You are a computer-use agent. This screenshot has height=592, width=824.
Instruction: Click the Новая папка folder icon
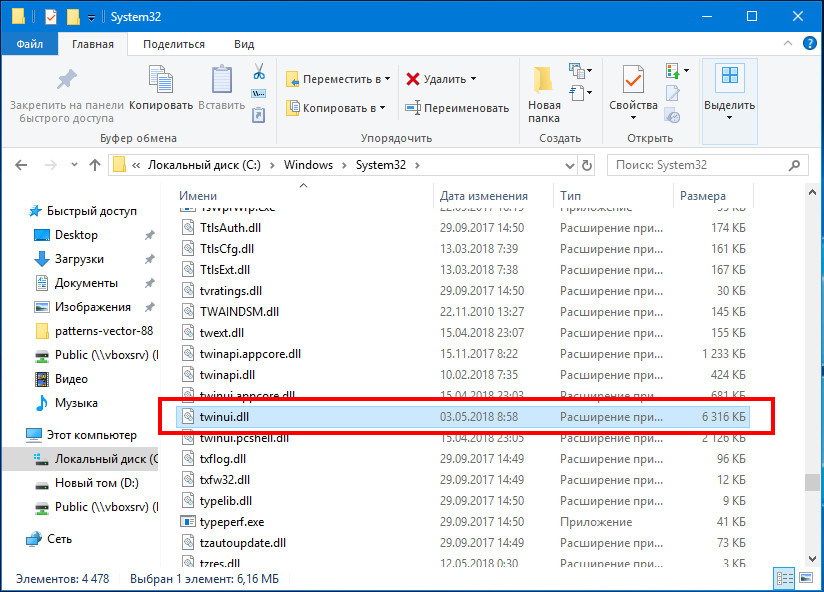[543, 80]
